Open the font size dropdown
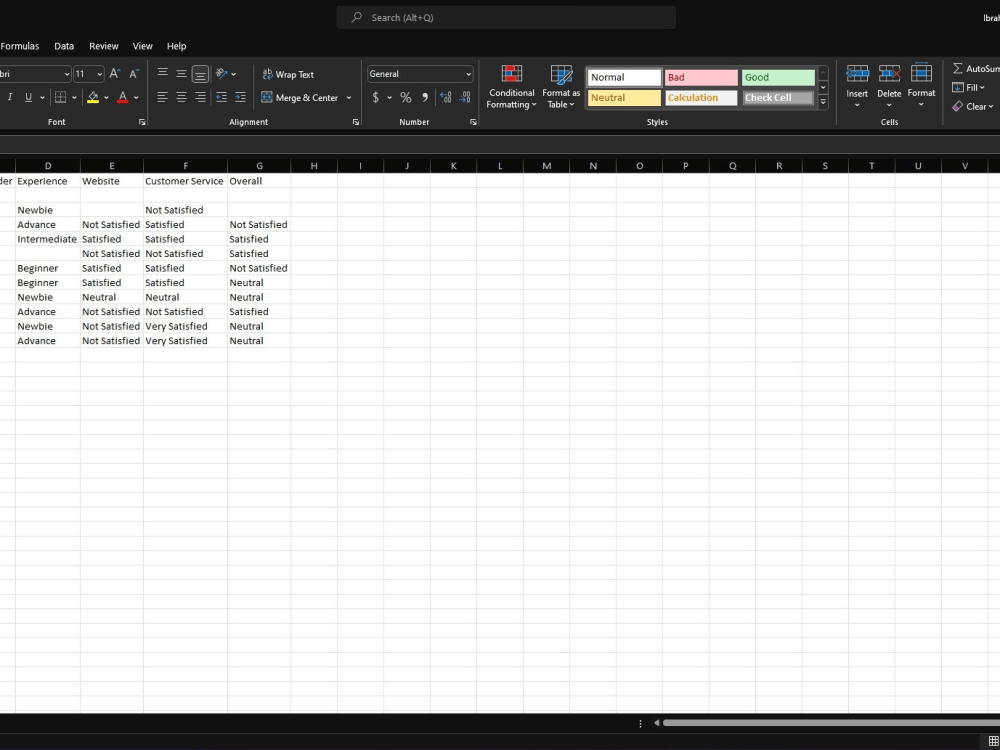 (99, 74)
